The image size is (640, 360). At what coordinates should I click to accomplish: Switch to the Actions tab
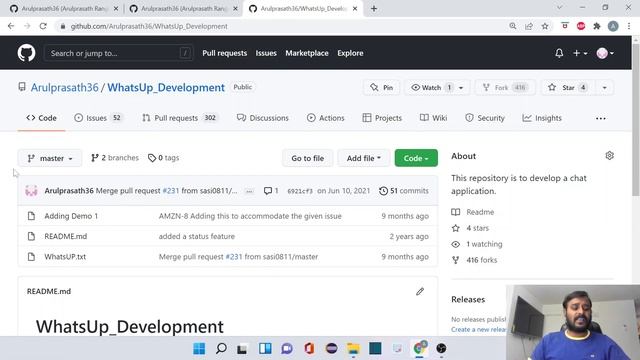click(326, 118)
